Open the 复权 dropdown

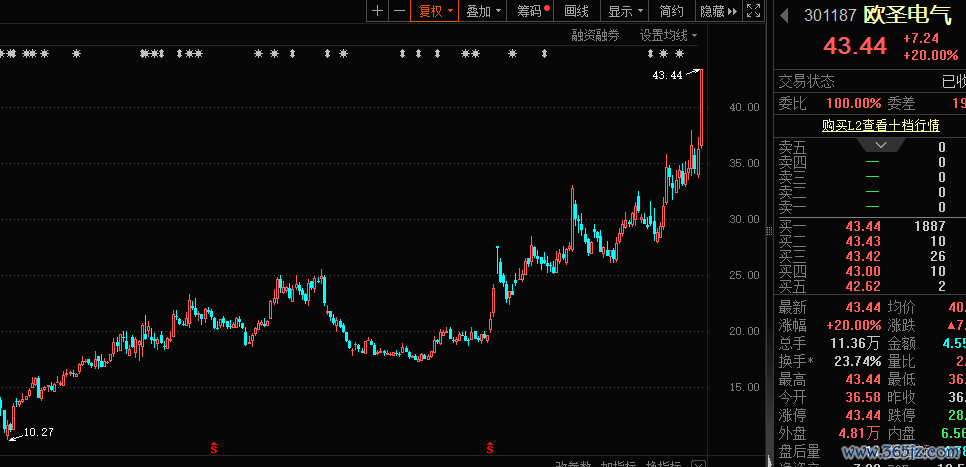click(436, 11)
